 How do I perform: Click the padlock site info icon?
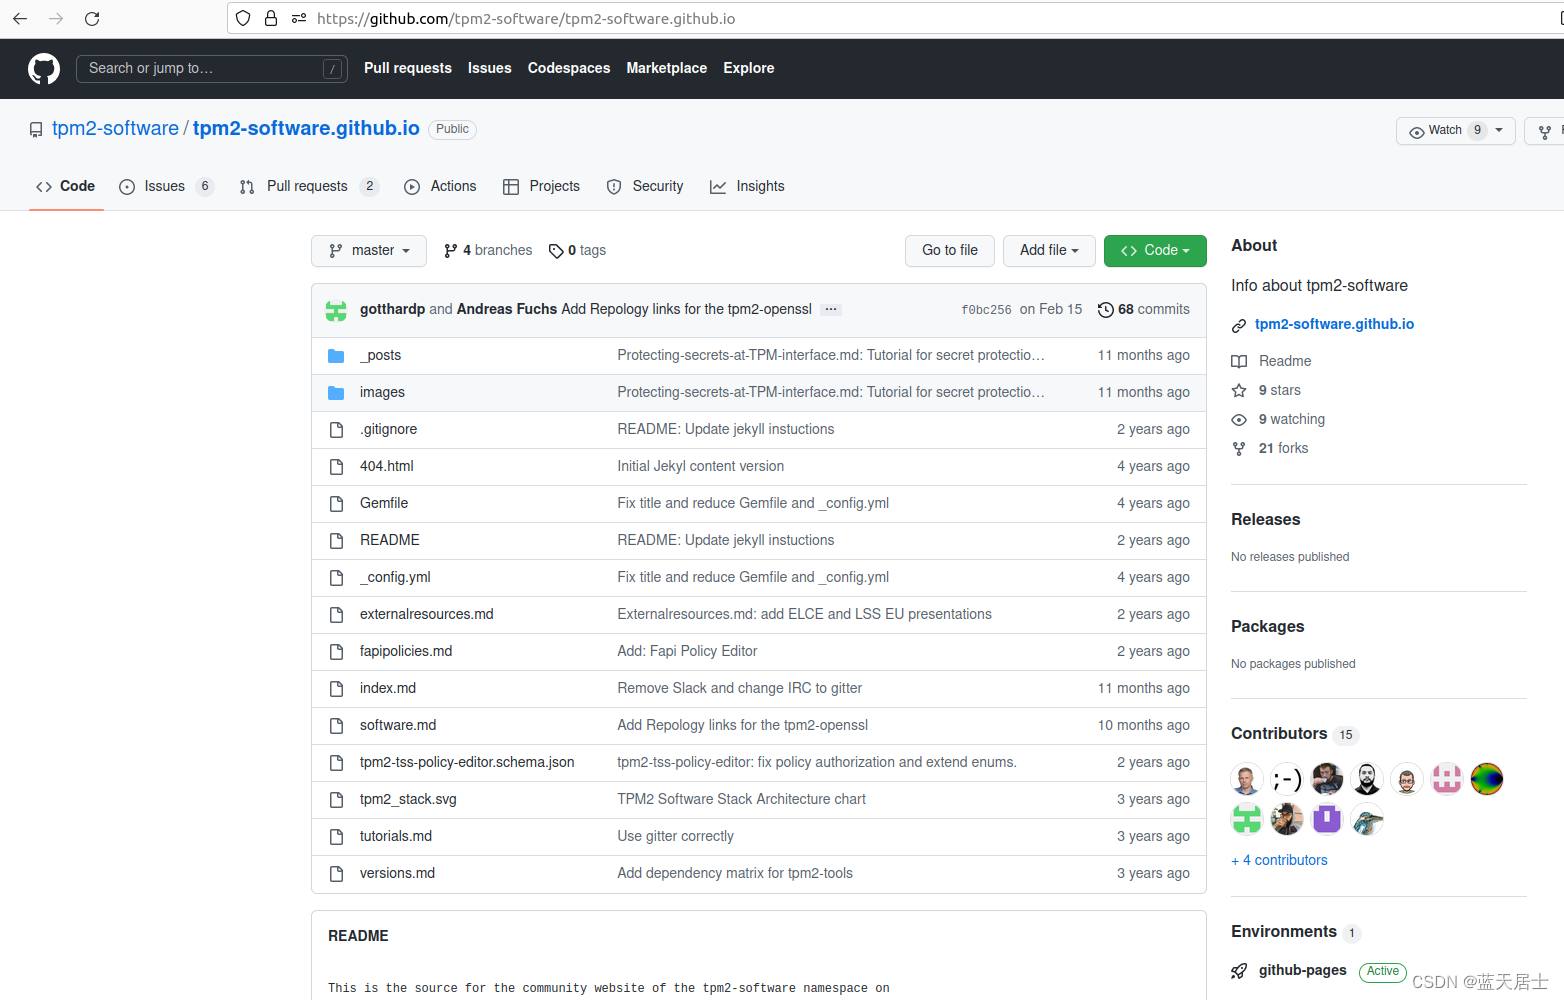point(271,19)
